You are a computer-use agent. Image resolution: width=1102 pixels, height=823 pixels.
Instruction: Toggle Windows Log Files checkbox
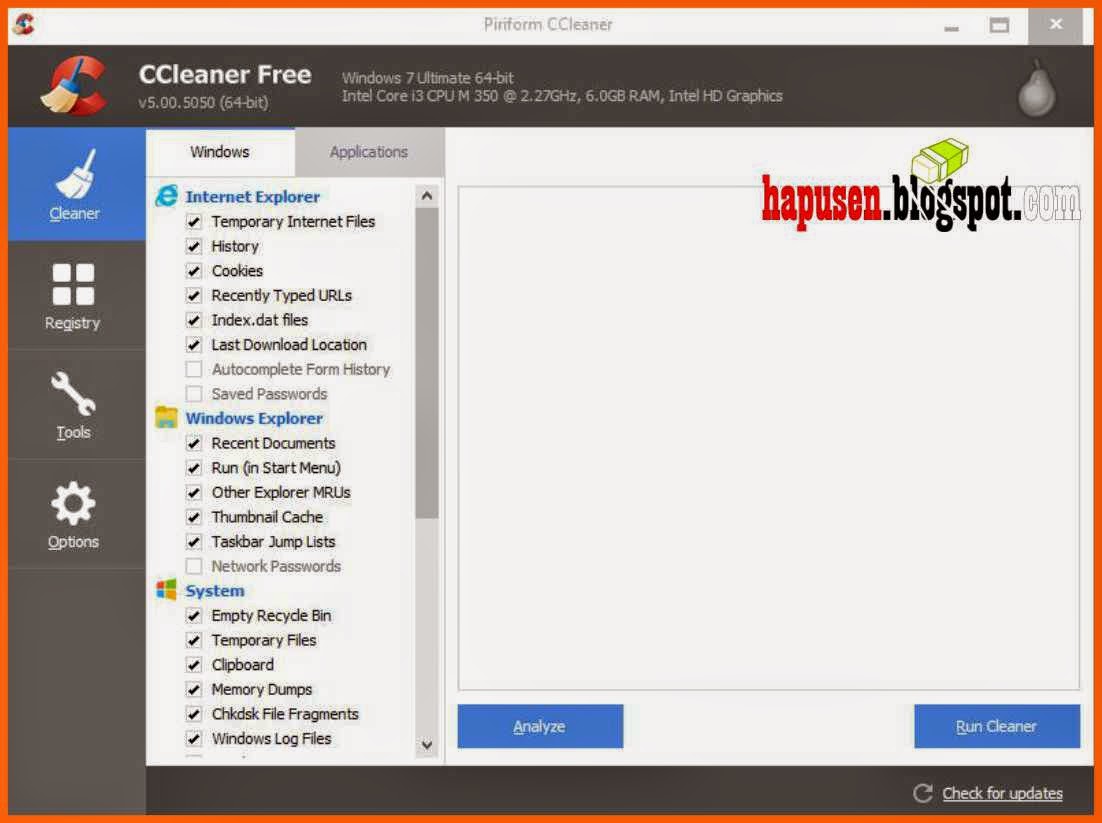tap(194, 739)
